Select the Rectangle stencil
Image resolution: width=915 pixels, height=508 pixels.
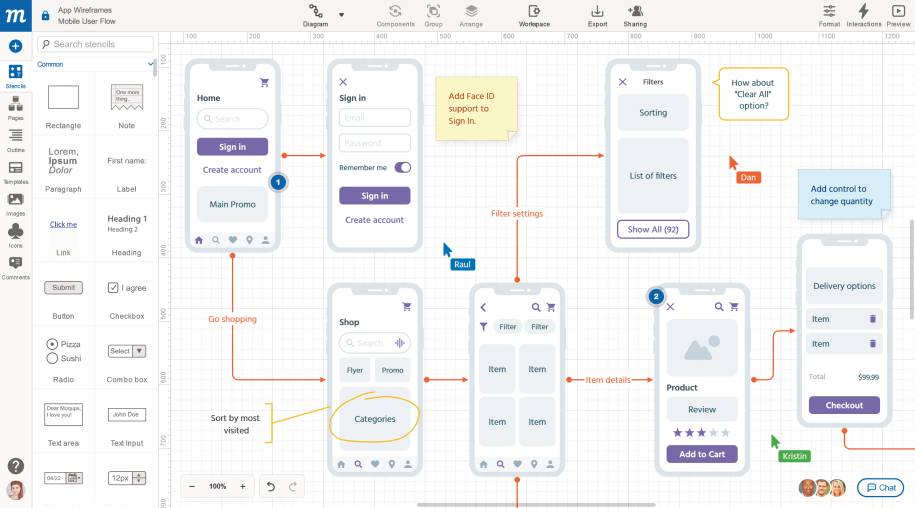click(63, 97)
